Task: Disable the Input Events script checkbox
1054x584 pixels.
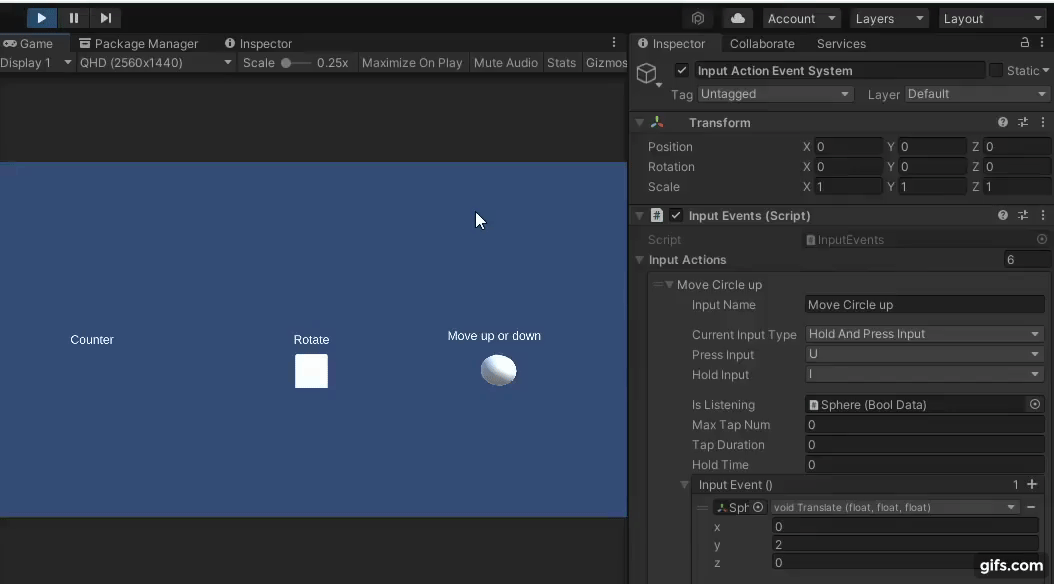Action: [676, 215]
